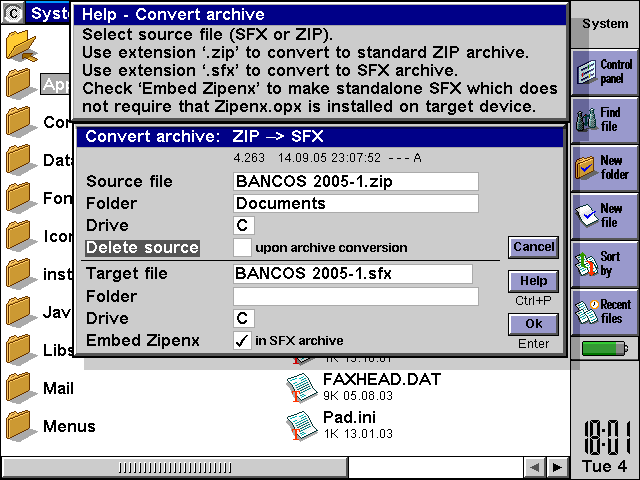Click the Help button in dialog
This screenshot has width=640, height=480.
click(533, 281)
